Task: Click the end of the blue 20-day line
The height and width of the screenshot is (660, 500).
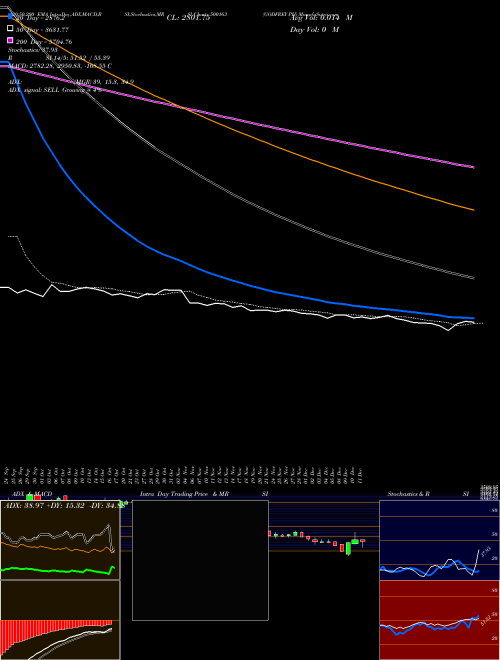Action: click(473, 318)
